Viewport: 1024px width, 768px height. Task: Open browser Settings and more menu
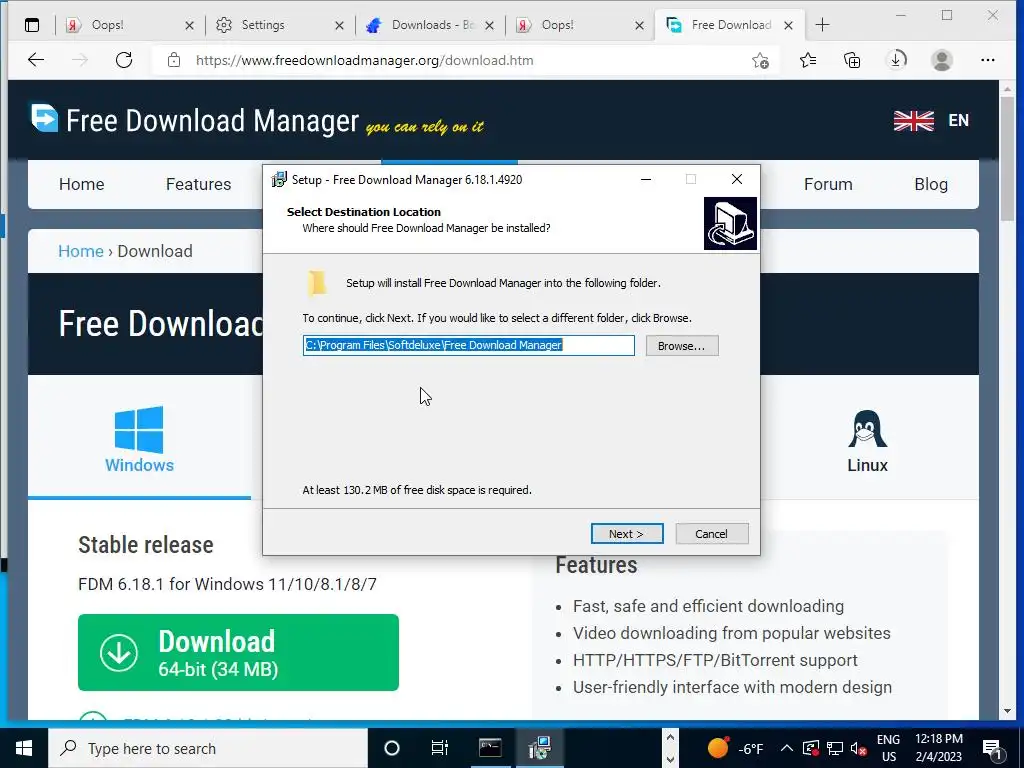[987, 60]
